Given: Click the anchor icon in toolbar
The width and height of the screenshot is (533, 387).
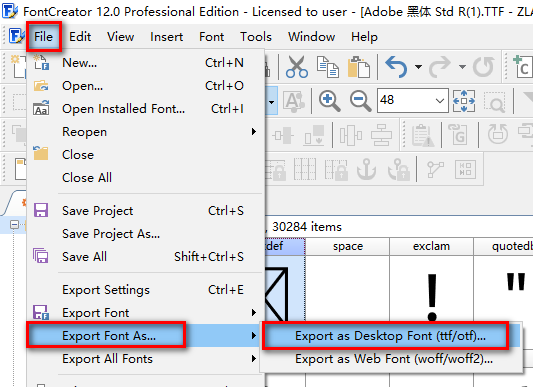Looking at the screenshot, I should [366, 169].
